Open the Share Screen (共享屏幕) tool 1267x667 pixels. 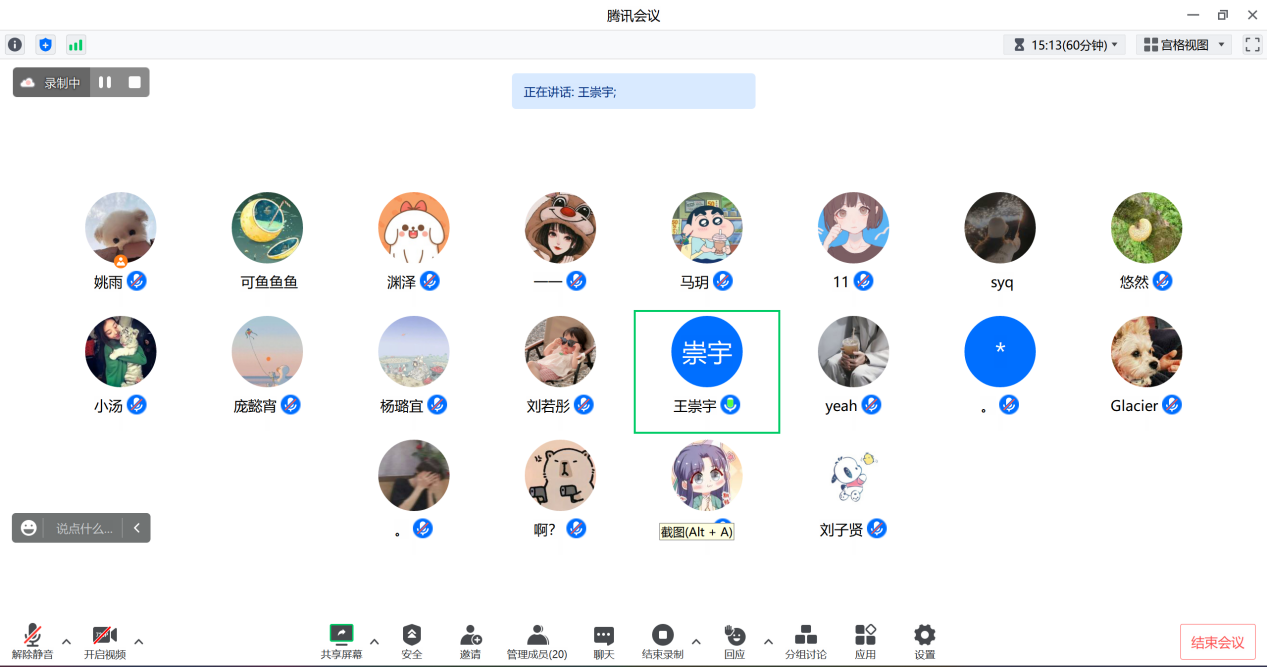pyautogui.click(x=341, y=640)
